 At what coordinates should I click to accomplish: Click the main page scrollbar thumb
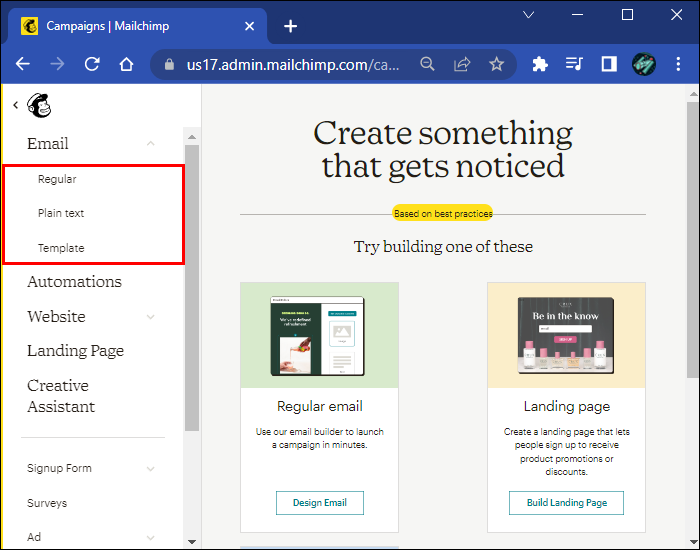tap(693, 240)
